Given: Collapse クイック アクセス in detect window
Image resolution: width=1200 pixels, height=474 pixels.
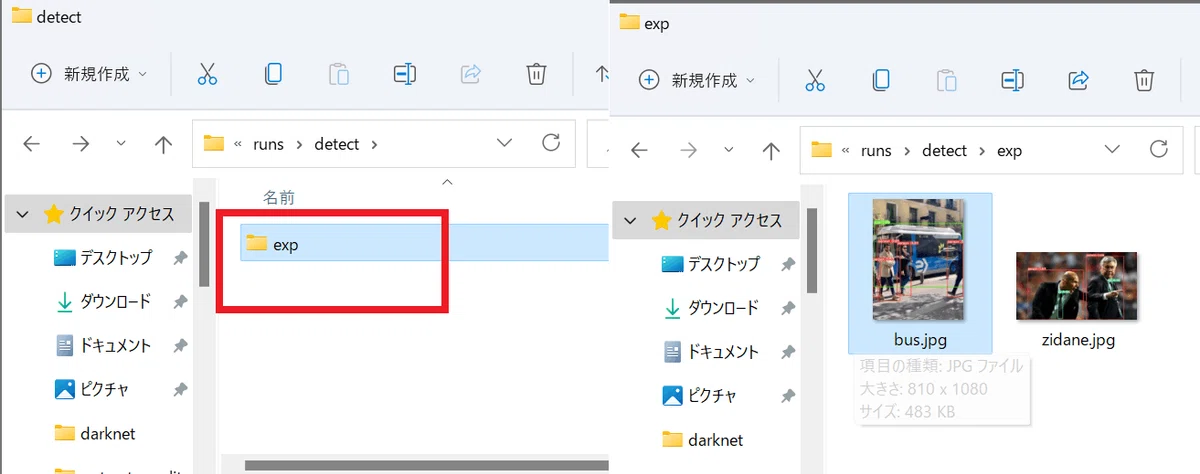Looking at the screenshot, I should [22, 214].
